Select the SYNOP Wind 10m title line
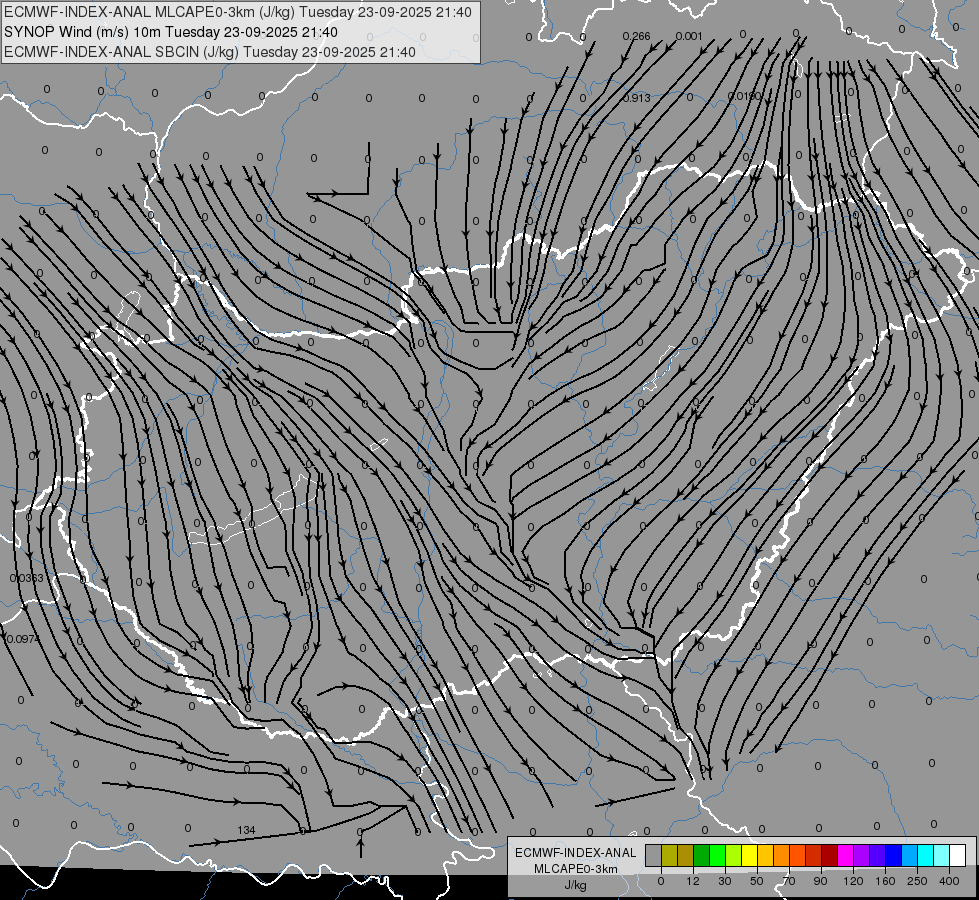The width and height of the screenshot is (979, 900). [170, 32]
